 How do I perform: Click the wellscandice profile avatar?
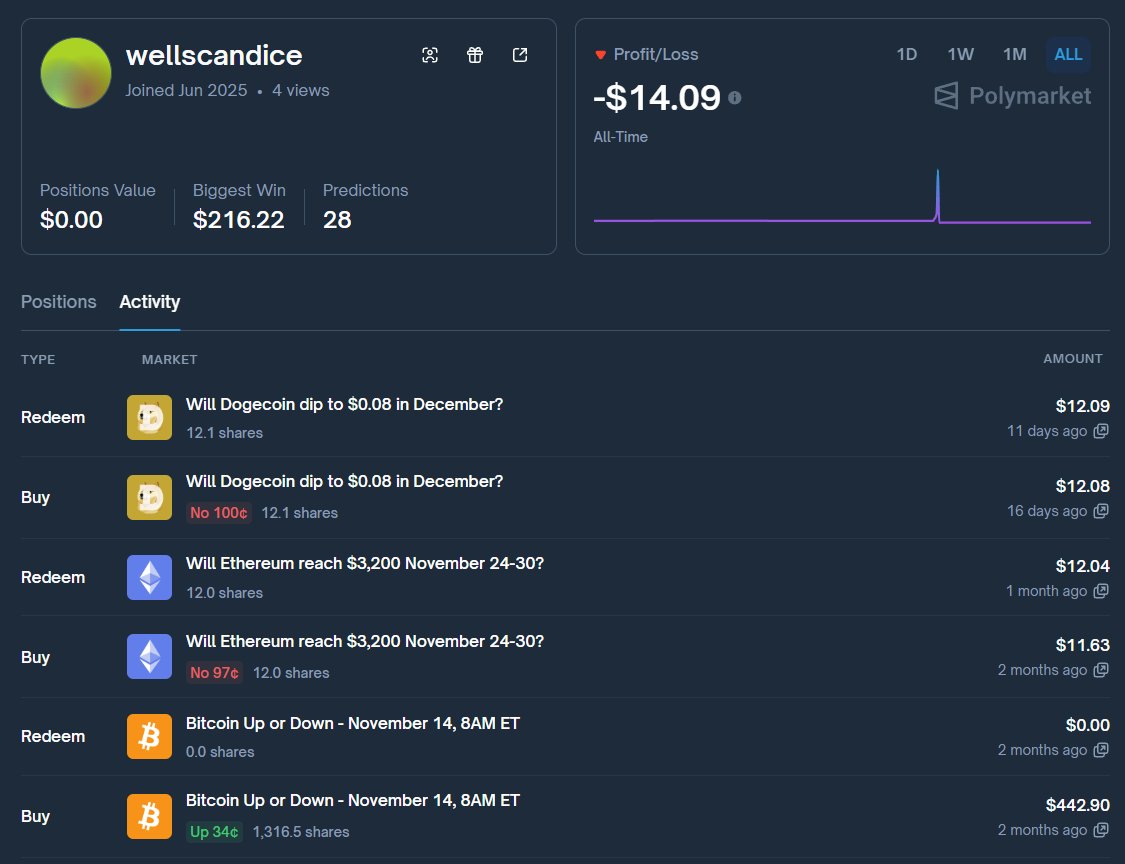[76, 73]
